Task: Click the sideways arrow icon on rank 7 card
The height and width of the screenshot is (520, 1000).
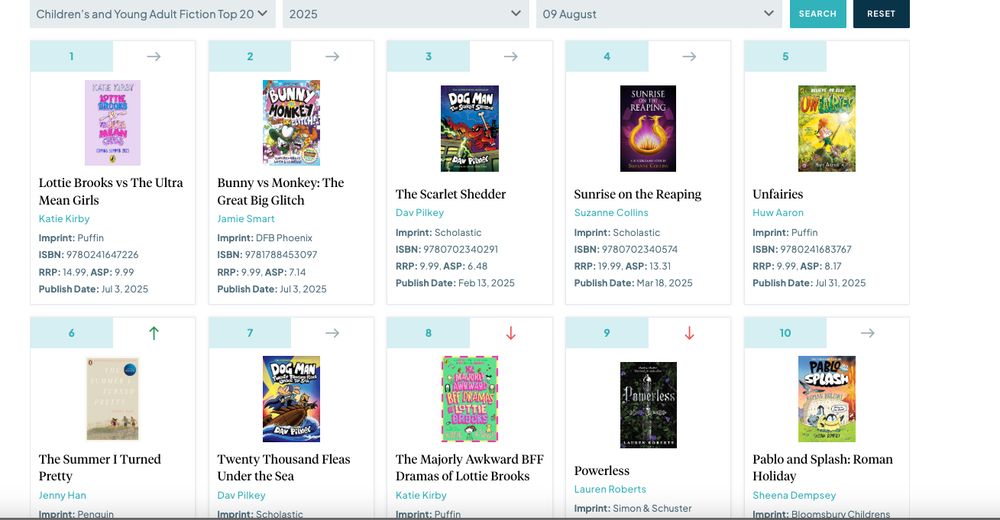Action: click(x=332, y=333)
